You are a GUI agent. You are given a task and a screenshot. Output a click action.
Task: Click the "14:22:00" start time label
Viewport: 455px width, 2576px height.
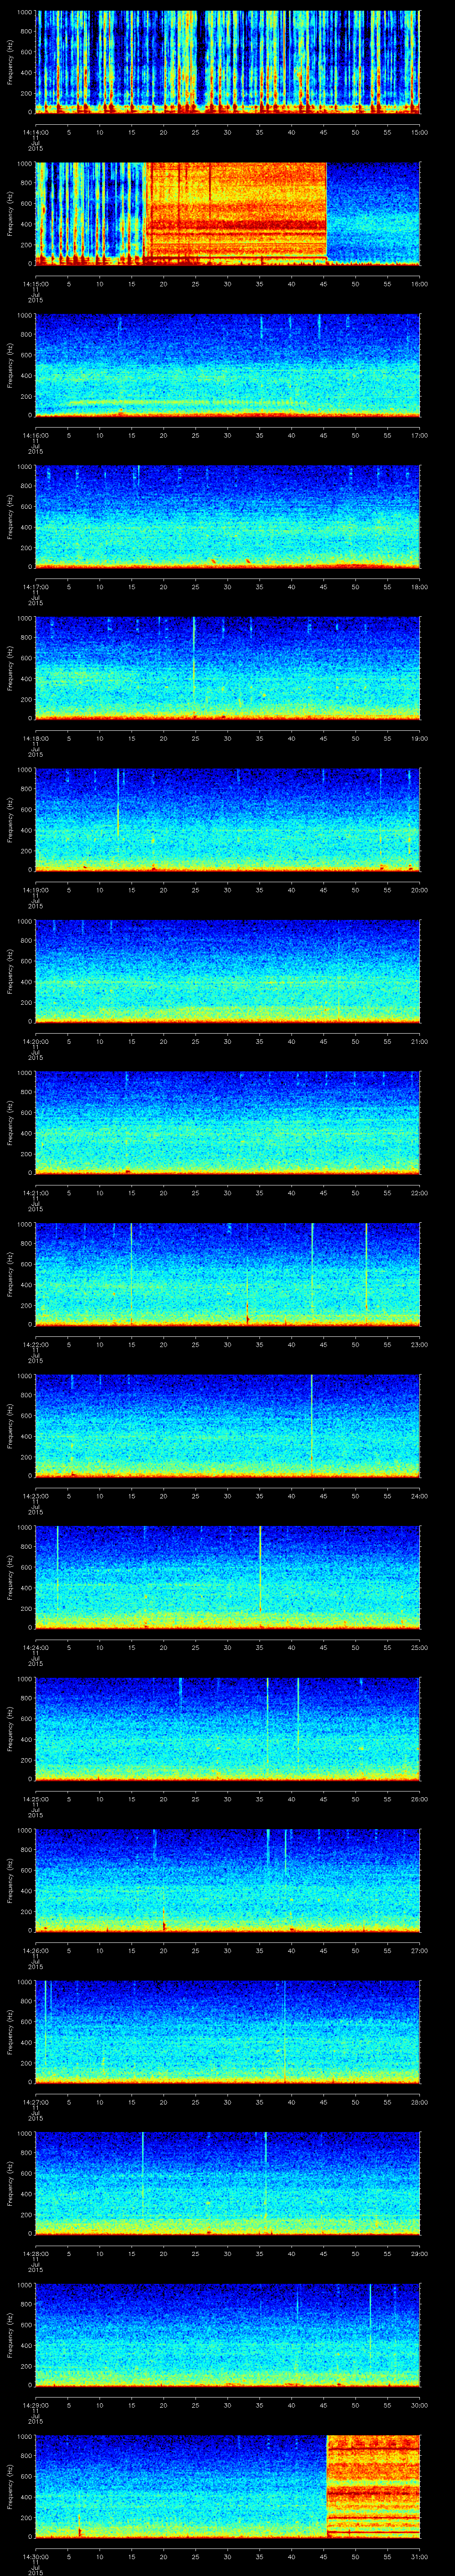(35, 1344)
